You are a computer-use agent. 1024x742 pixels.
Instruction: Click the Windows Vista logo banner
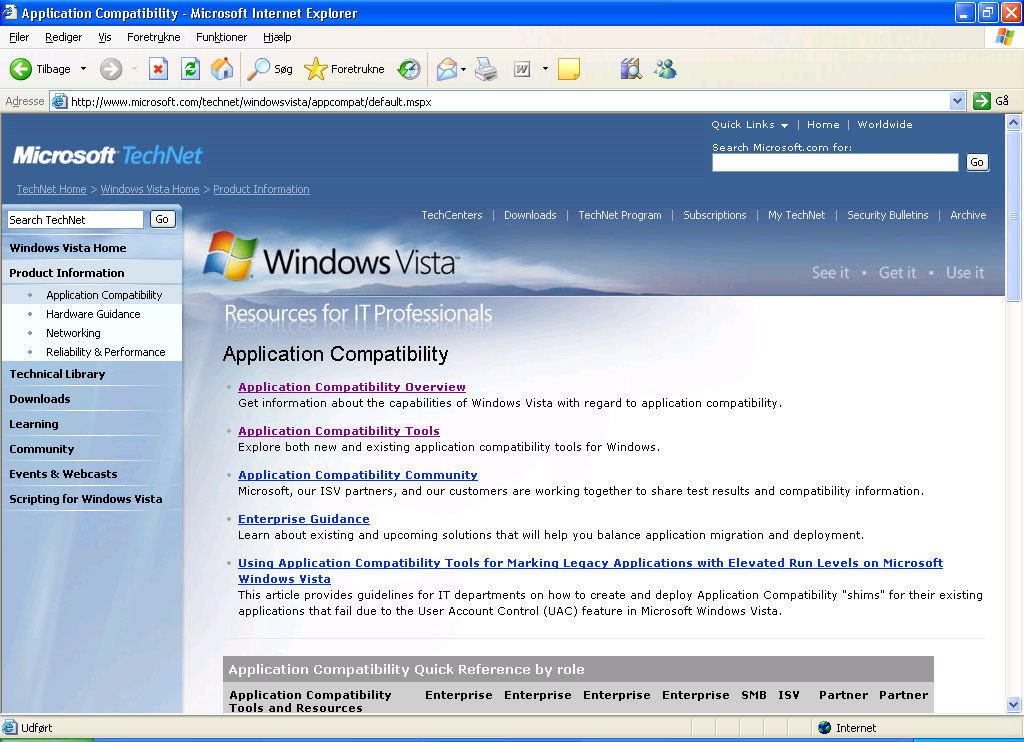pyautogui.click(x=331, y=257)
